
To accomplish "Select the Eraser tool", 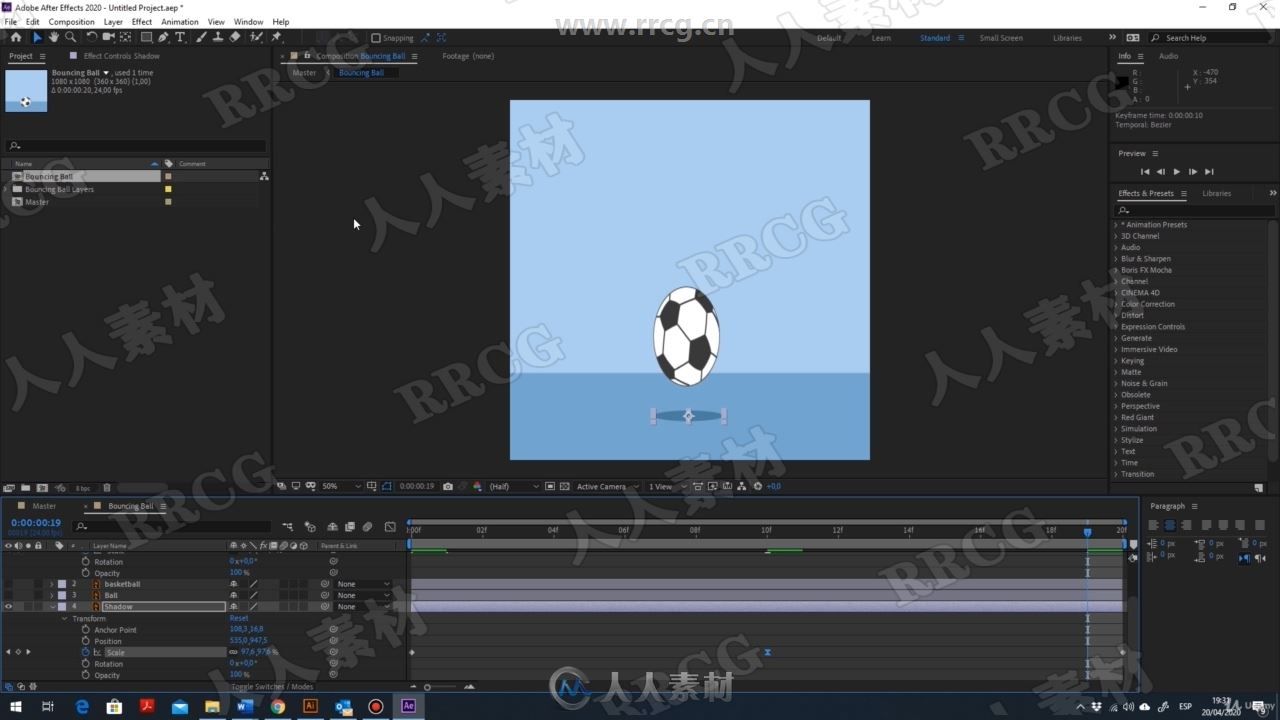I will [x=235, y=37].
